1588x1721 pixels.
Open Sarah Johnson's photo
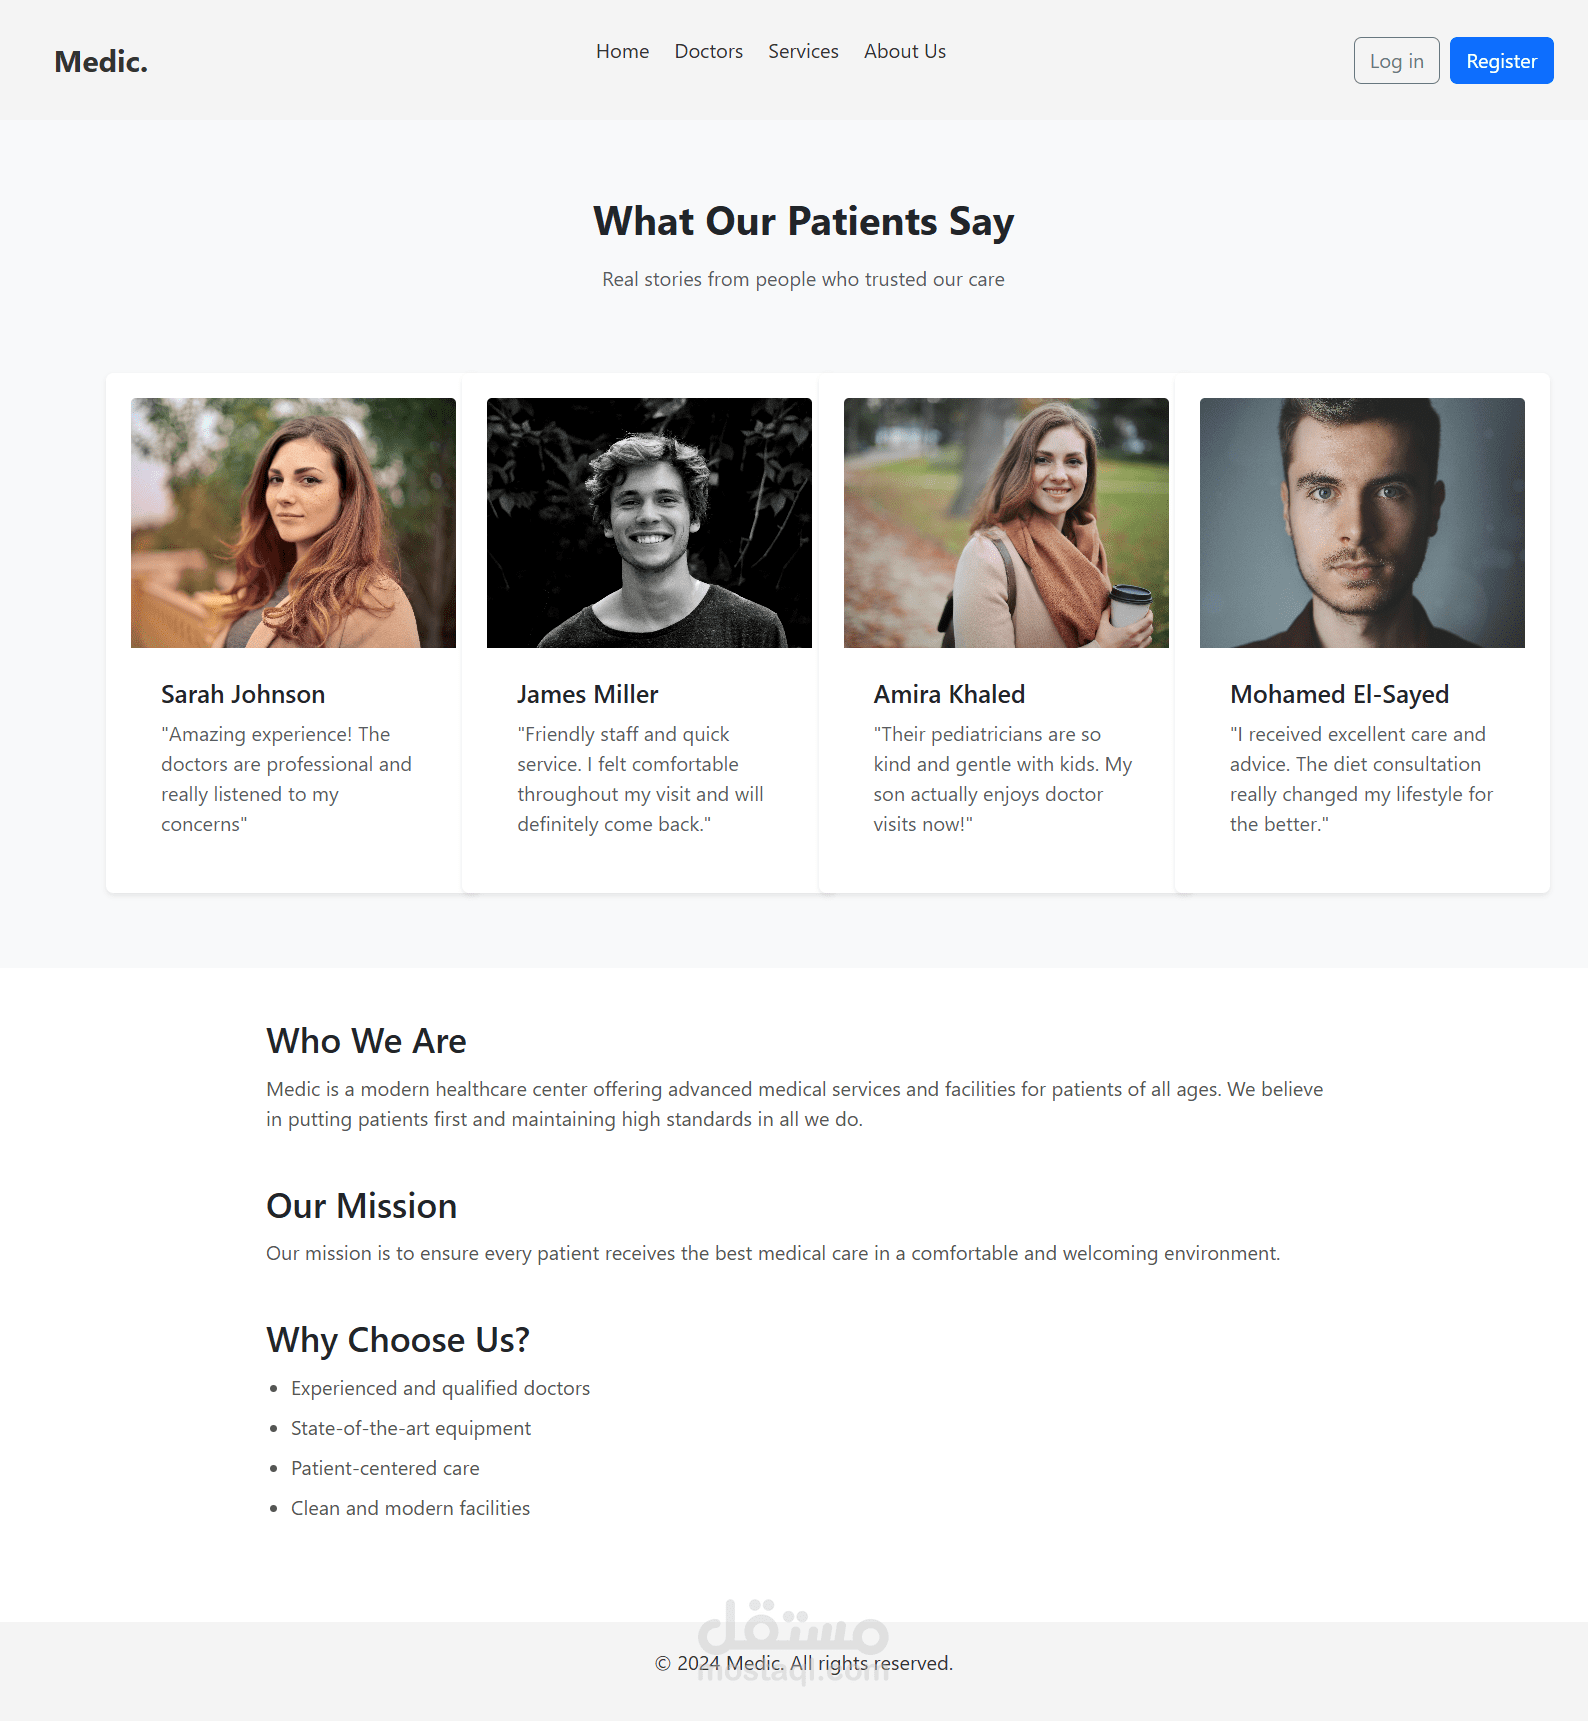point(293,523)
